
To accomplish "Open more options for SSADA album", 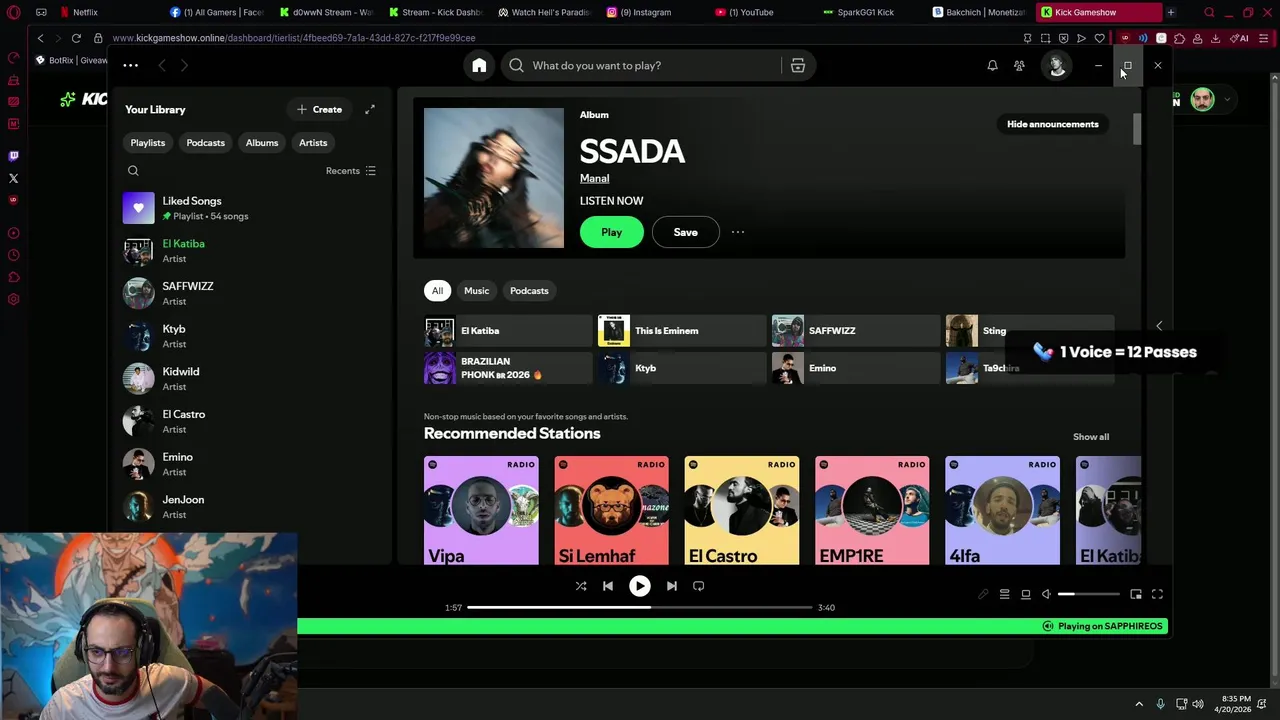I will tap(738, 232).
